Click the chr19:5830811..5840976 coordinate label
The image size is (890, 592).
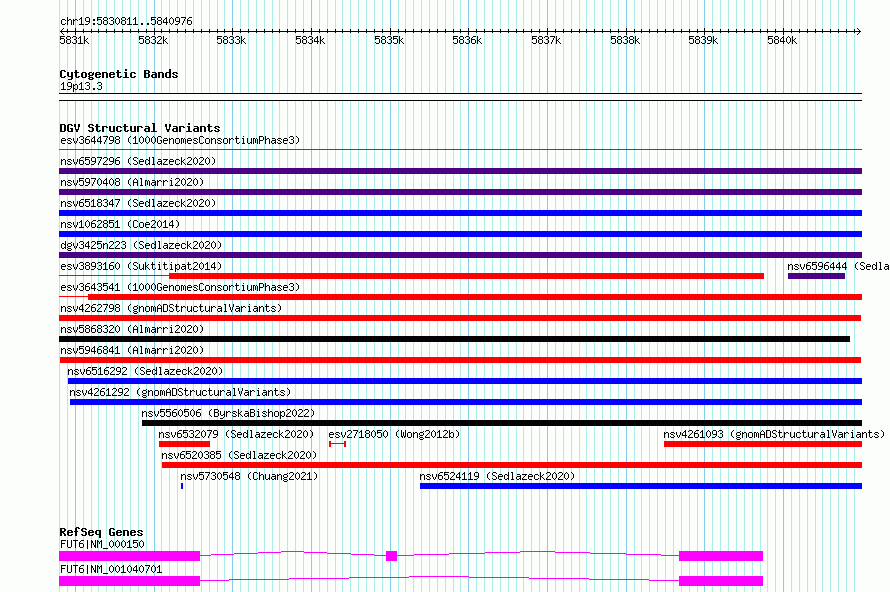tap(126, 21)
